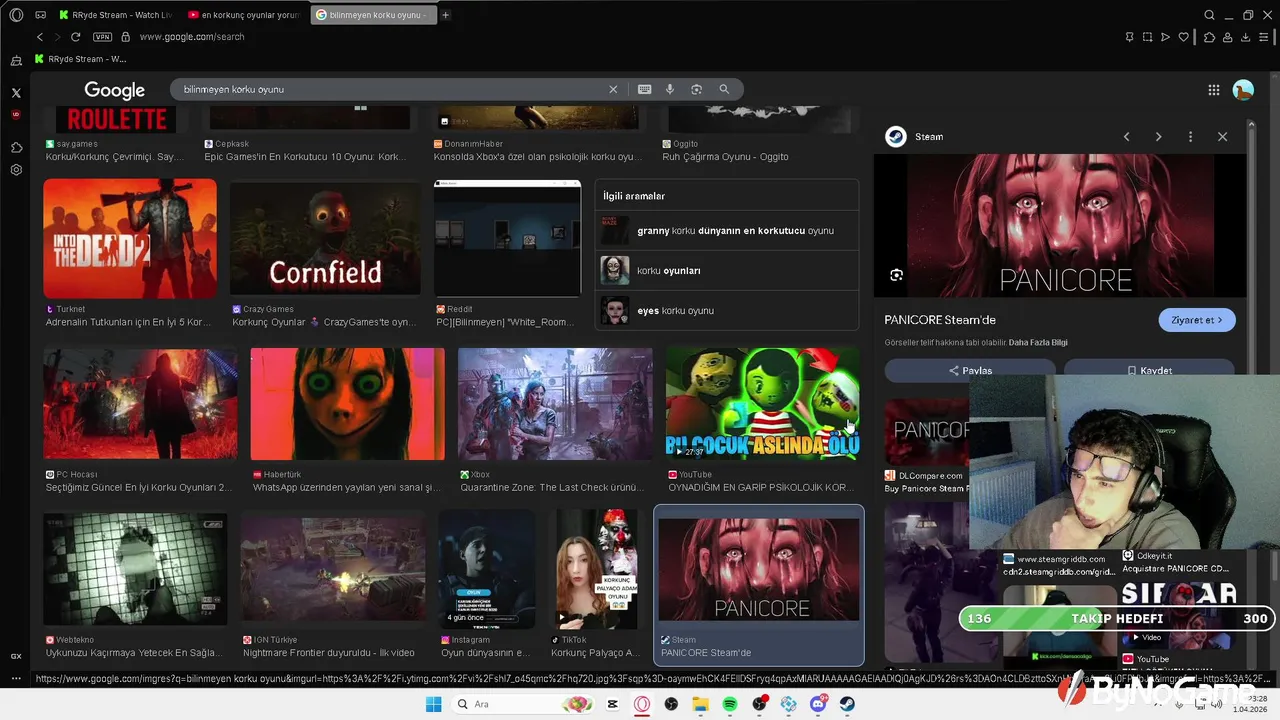Open browser toolbar search magnifier

1209,15
